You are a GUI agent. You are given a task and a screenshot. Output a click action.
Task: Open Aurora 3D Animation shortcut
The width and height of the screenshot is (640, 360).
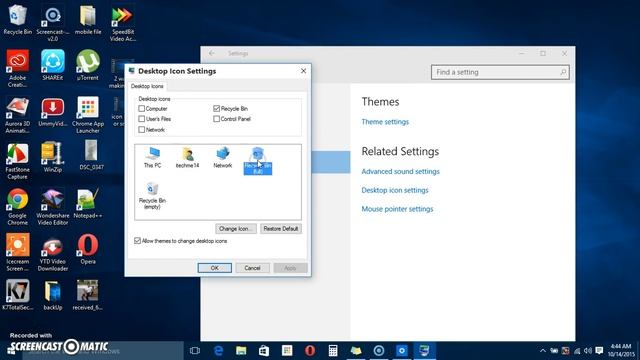click(x=18, y=115)
